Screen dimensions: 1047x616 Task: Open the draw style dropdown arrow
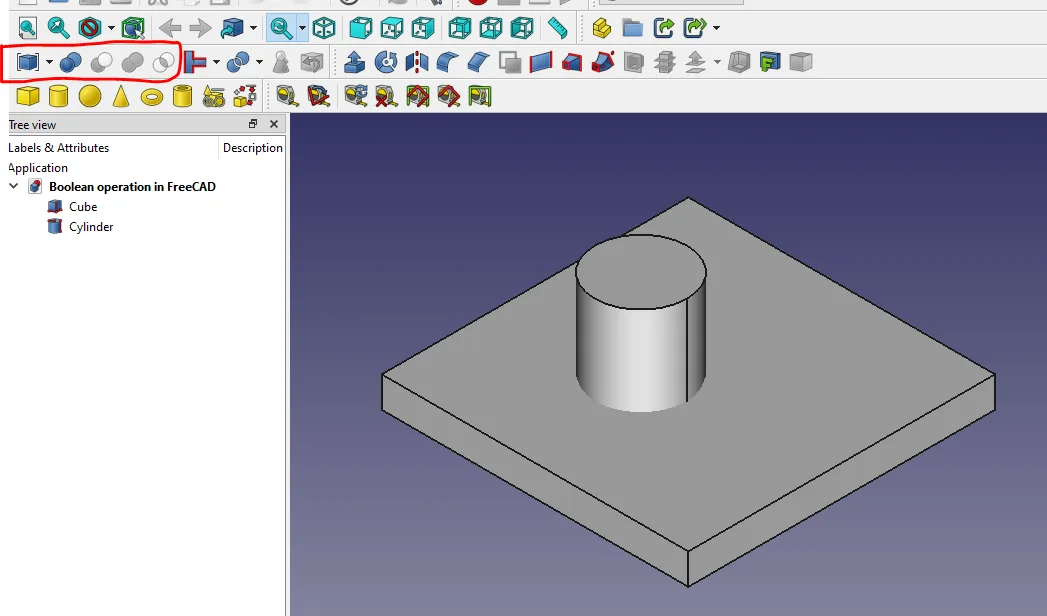tap(111, 28)
